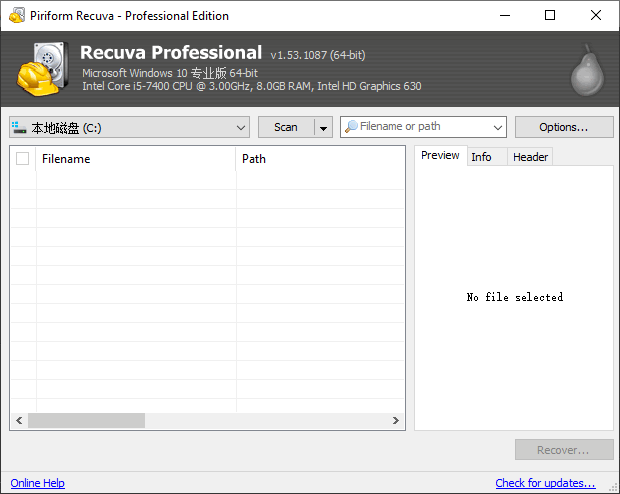The image size is (620, 494).
Task: Click the magnifier icon in filename box
Action: click(351, 126)
